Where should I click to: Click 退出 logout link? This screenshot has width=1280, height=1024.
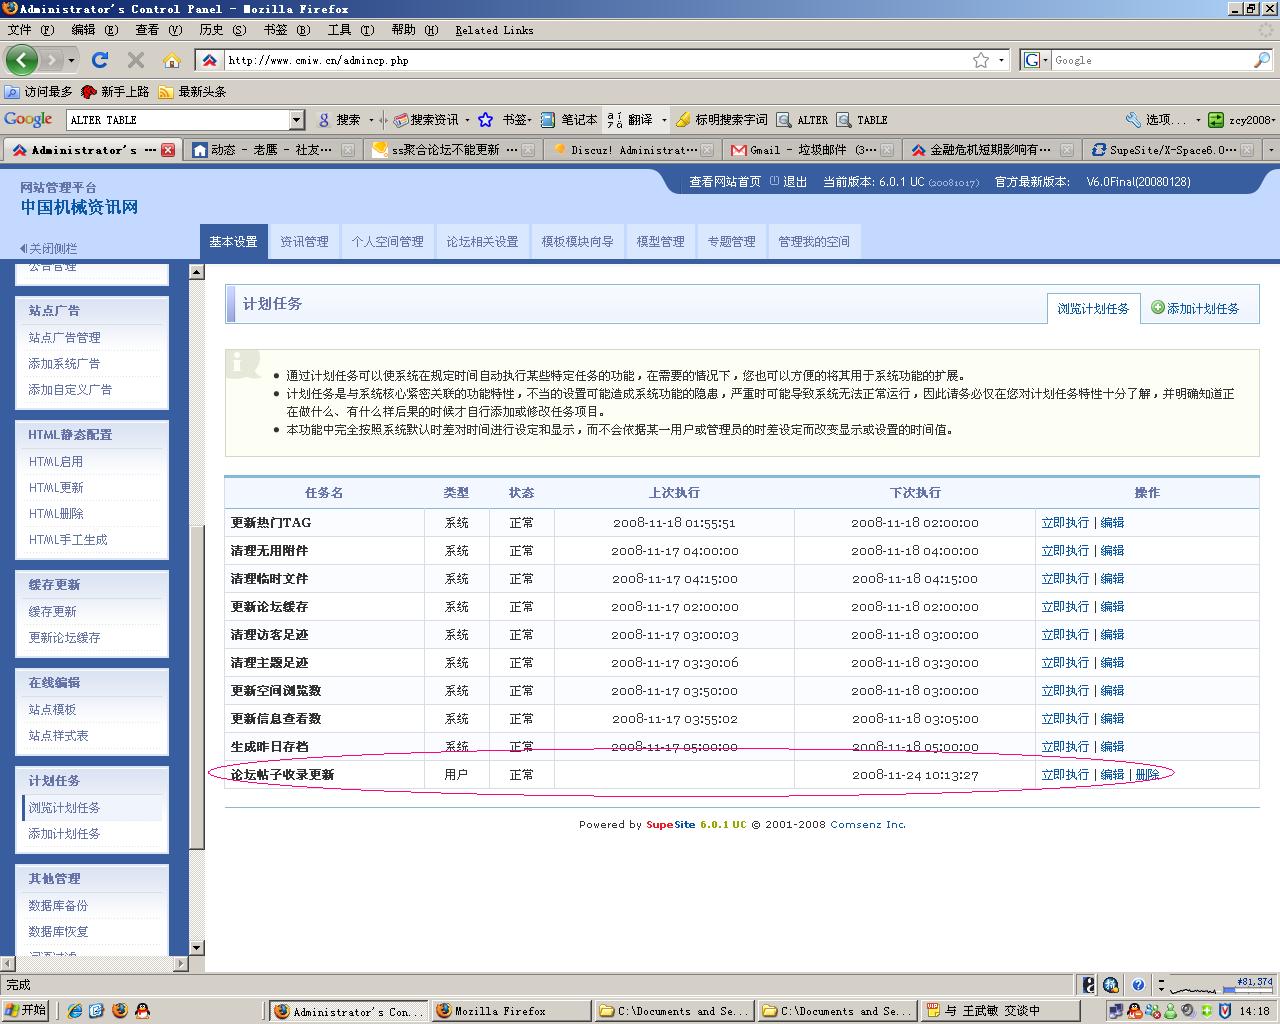click(x=795, y=182)
